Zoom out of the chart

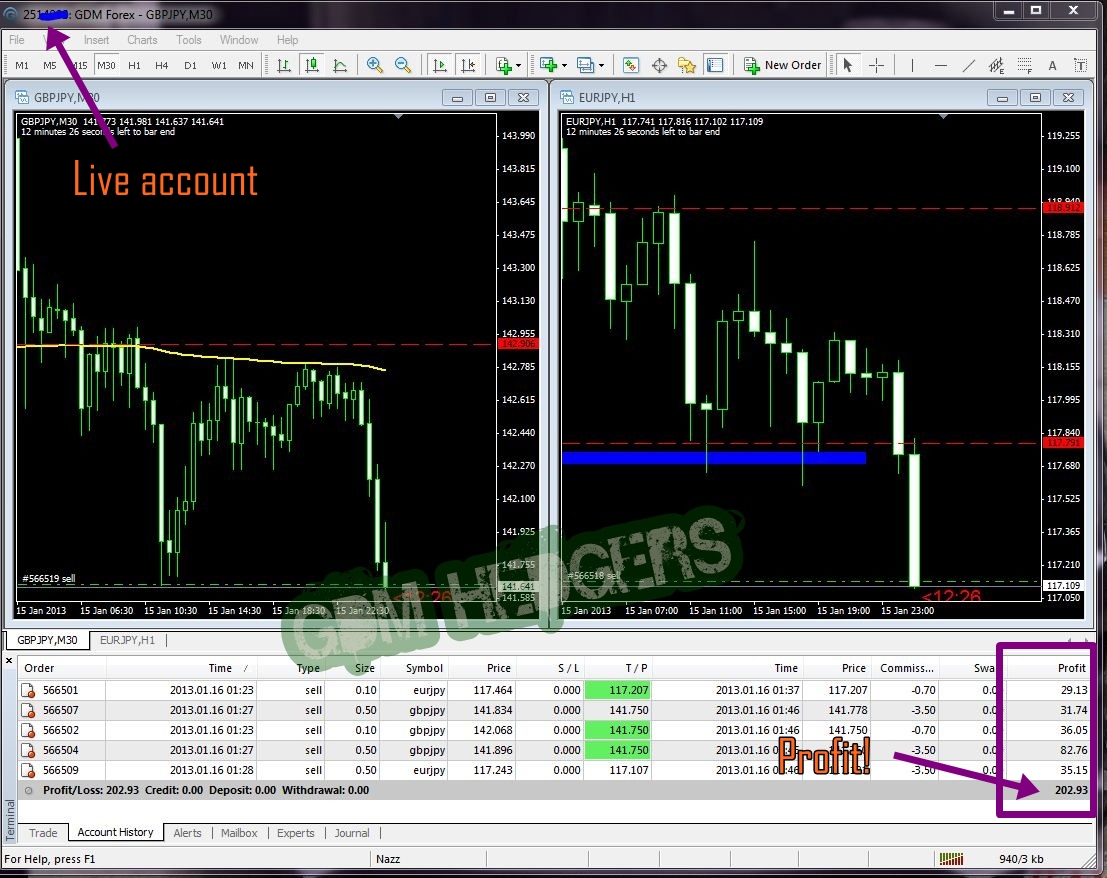point(403,65)
